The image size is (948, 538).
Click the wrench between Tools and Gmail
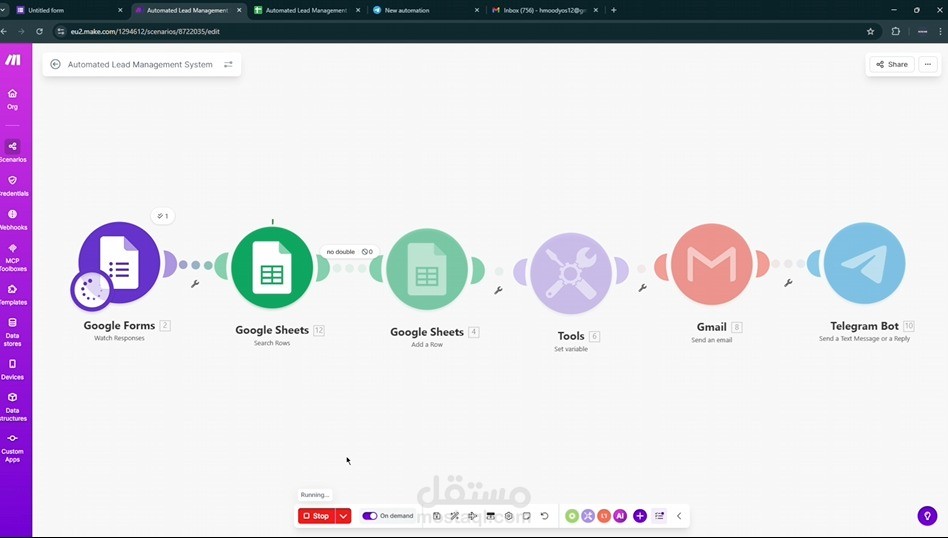click(x=643, y=288)
